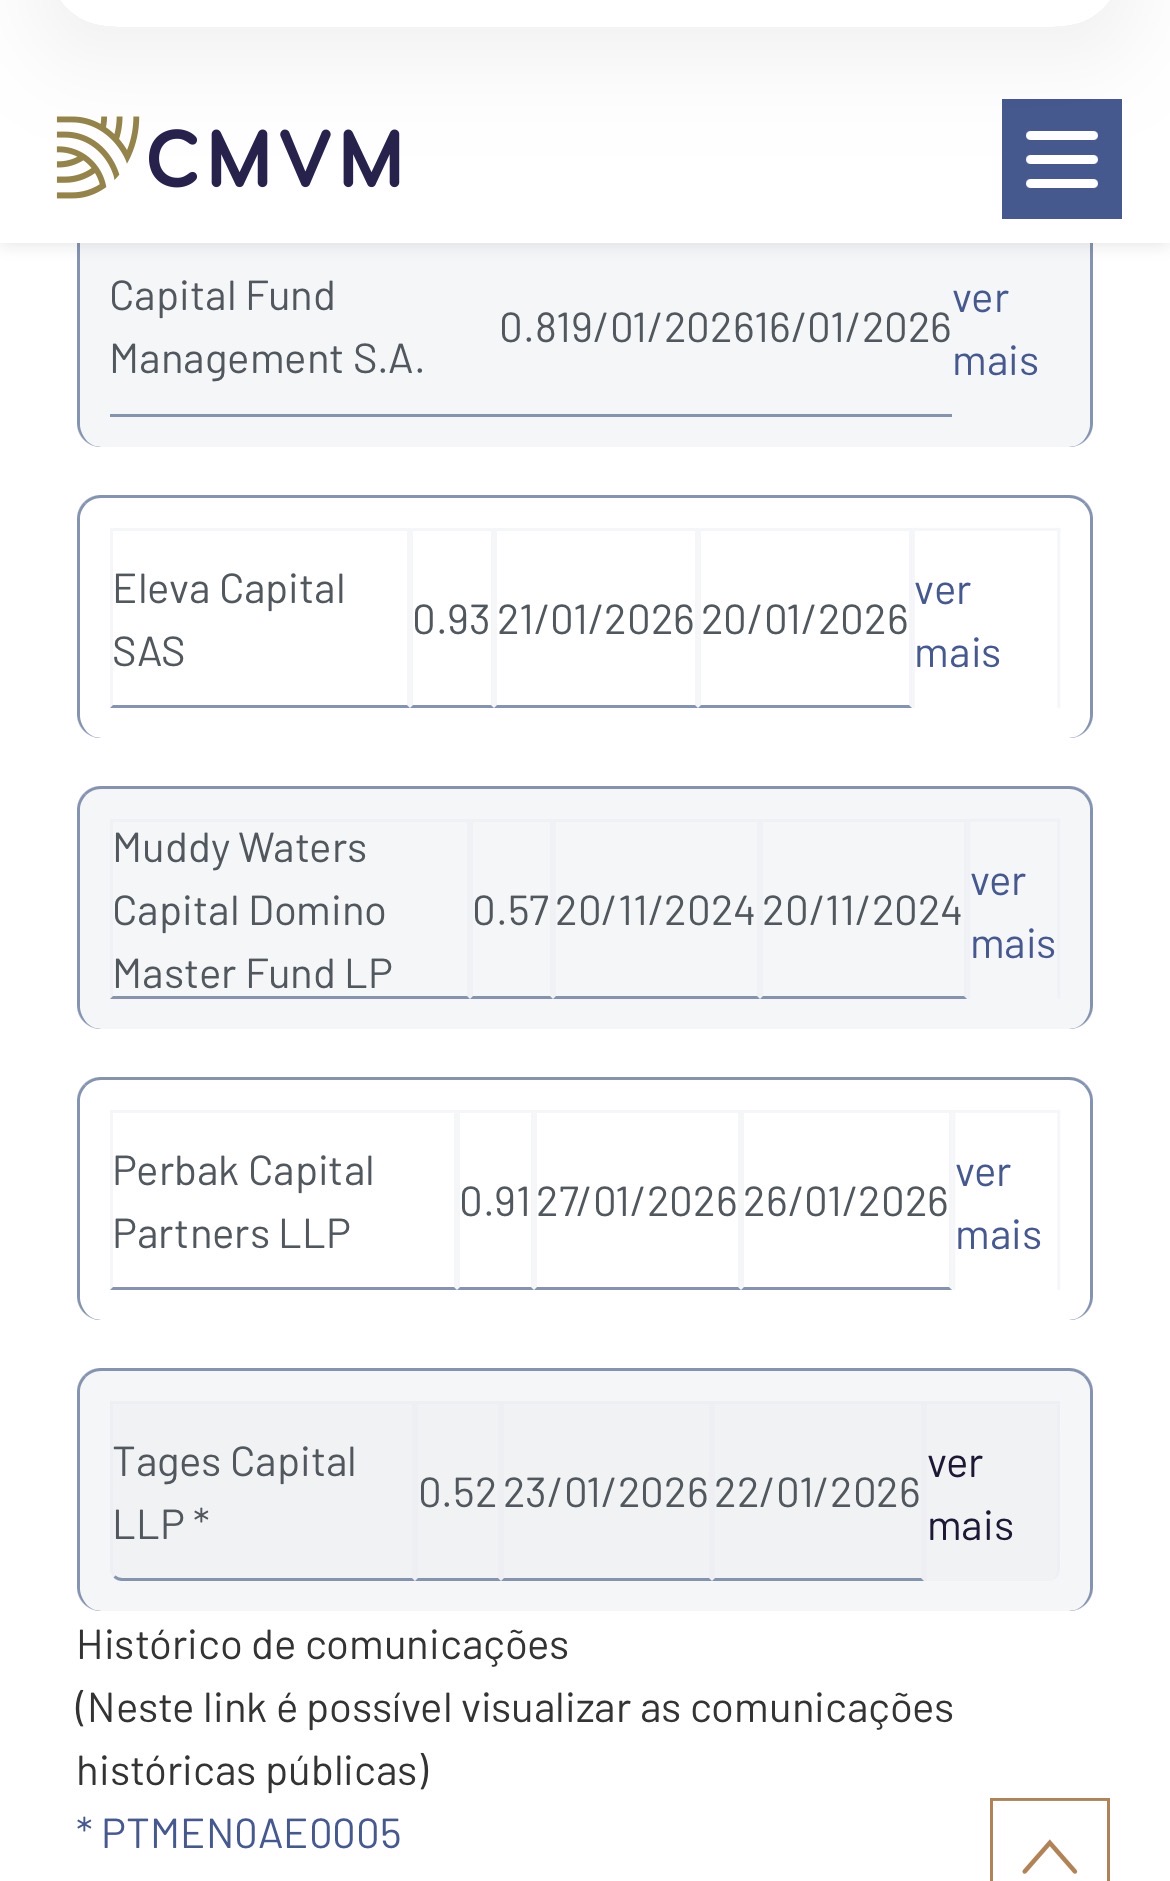This screenshot has height=1881, width=1170.
Task: Click the Capital Fund Management S.A. name
Action: (267, 328)
